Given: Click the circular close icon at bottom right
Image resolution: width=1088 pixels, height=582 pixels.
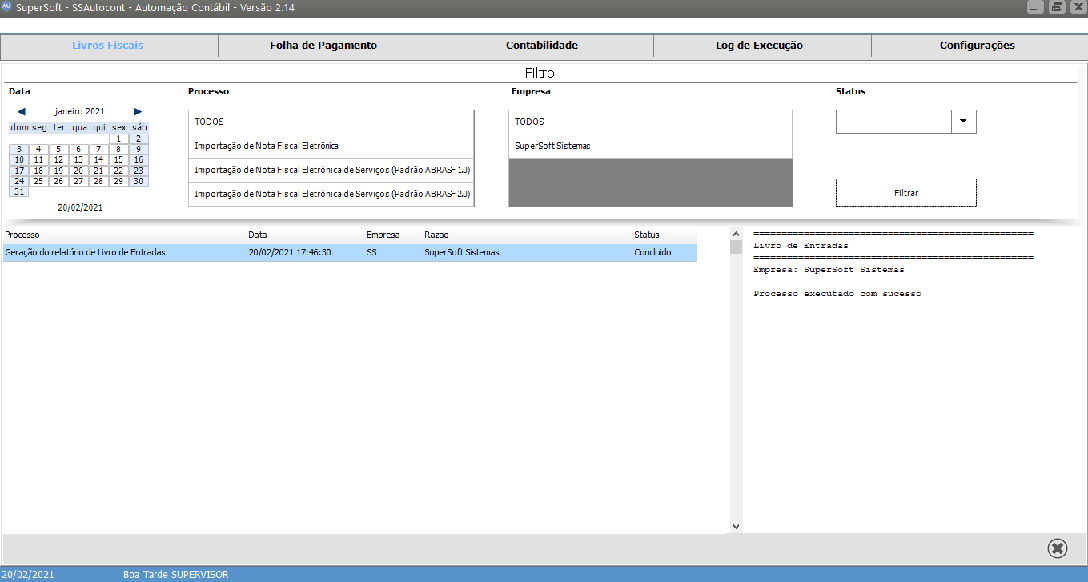Looking at the screenshot, I should click(1057, 548).
